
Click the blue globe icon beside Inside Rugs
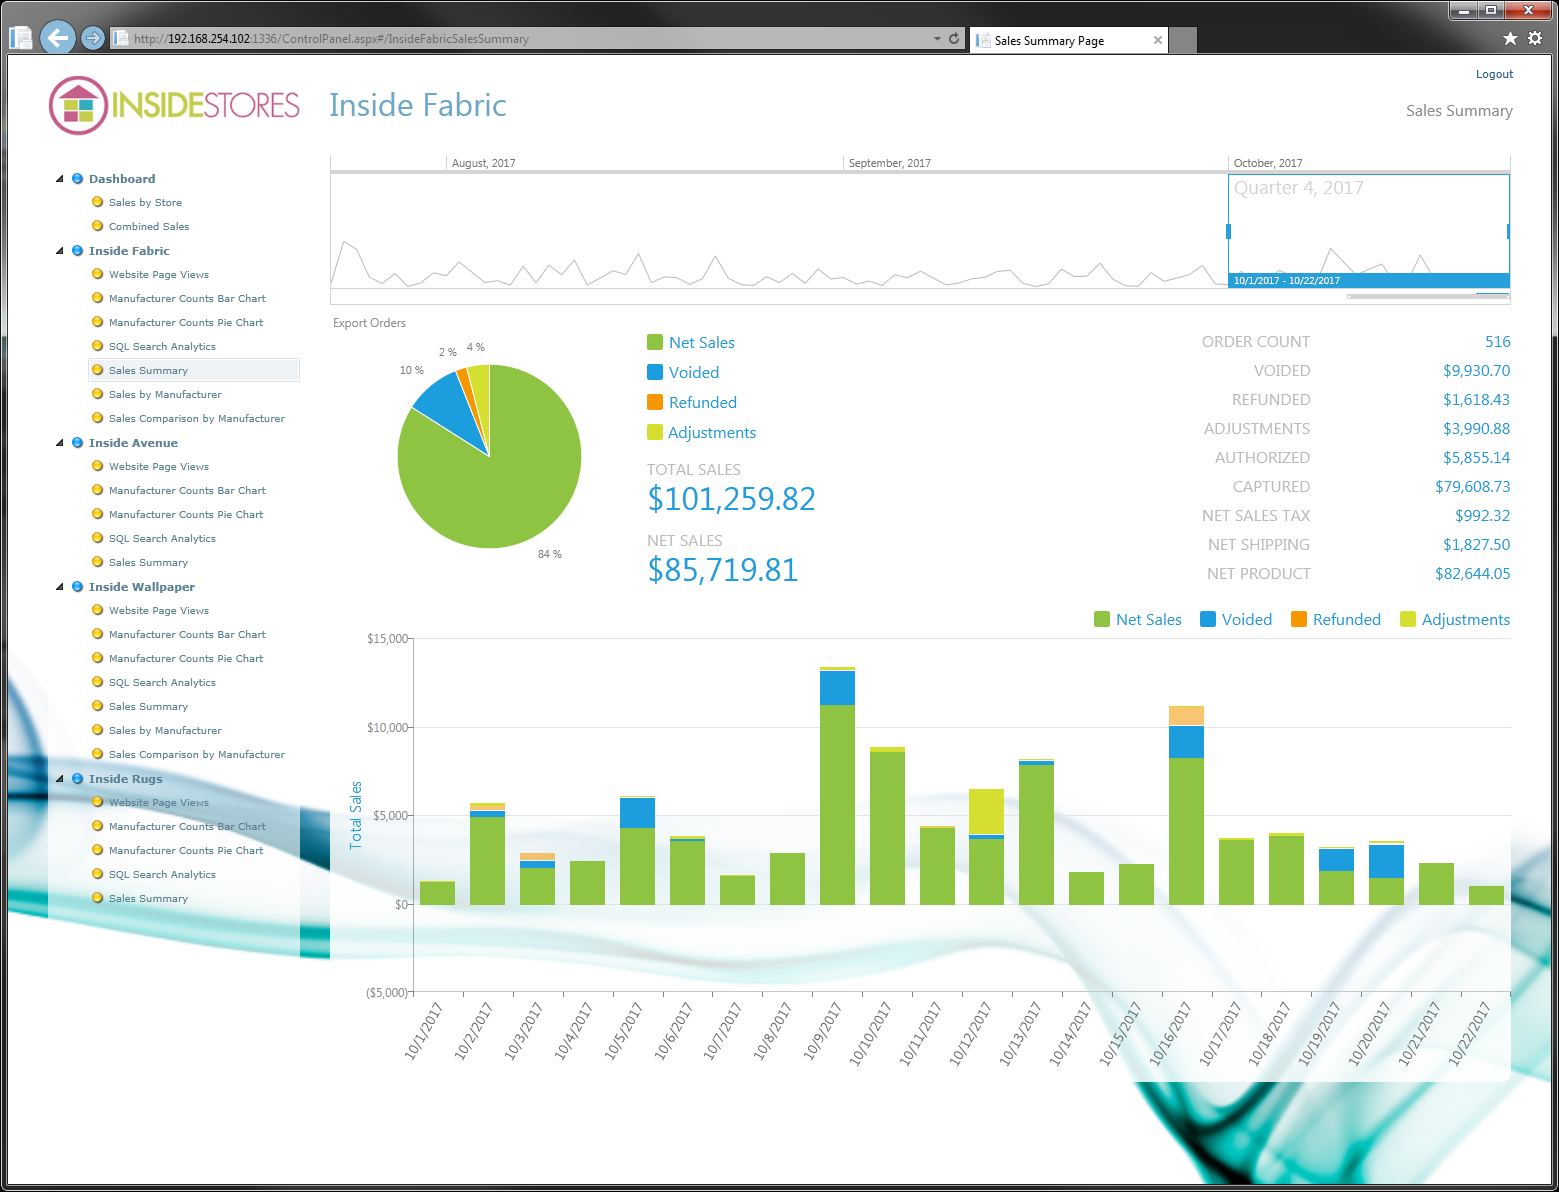[x=77, y=779]
